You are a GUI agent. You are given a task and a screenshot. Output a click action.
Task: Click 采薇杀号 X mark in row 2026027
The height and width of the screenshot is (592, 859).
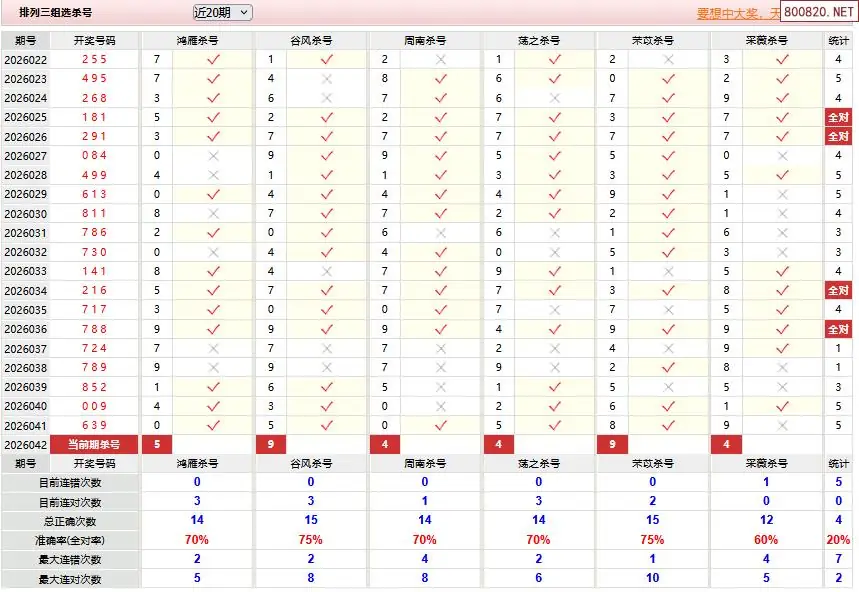[x=782, y=156]
